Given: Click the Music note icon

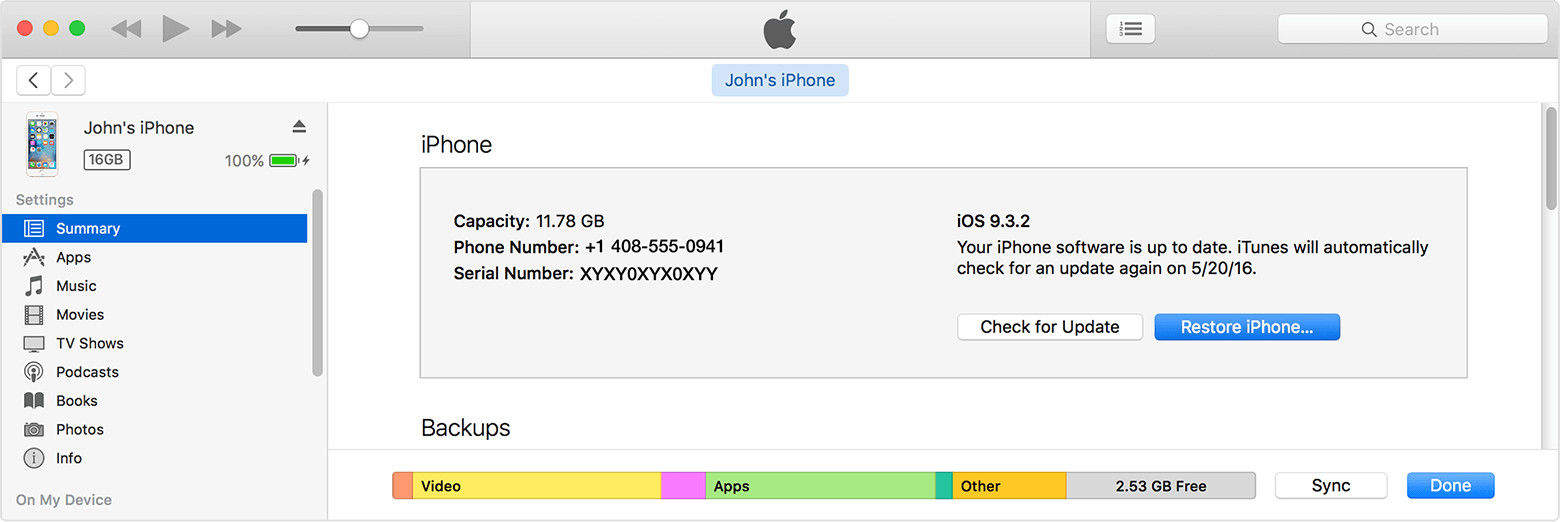Looking at the screenshot, I should pyautogui.click(x=34, y=286).
